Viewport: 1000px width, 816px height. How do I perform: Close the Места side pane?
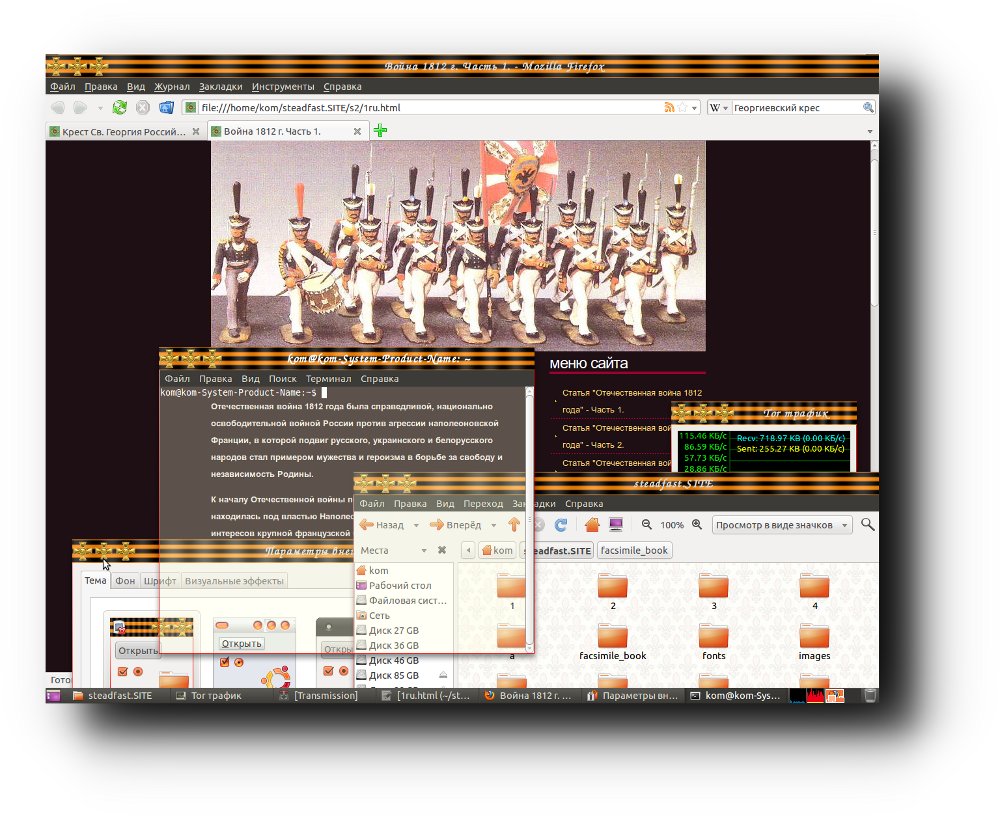point(442,550)
